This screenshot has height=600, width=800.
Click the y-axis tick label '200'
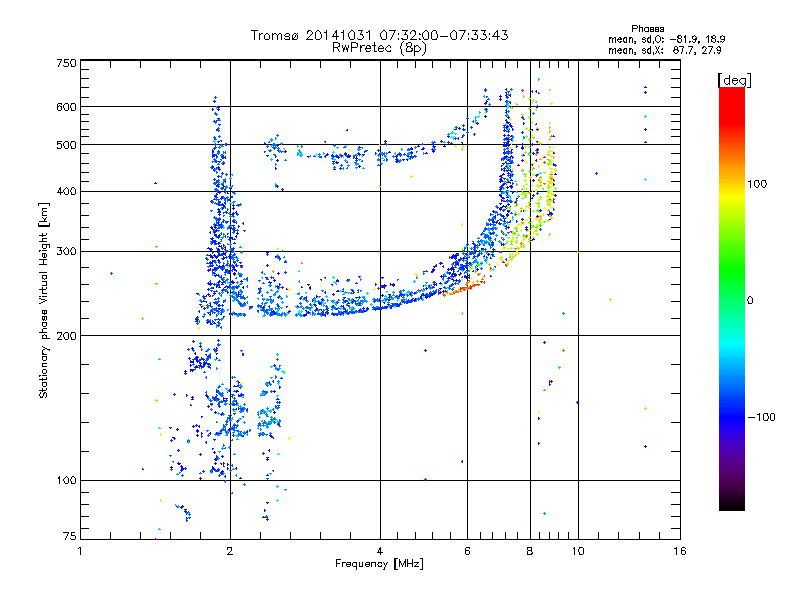tap(66, 336)
